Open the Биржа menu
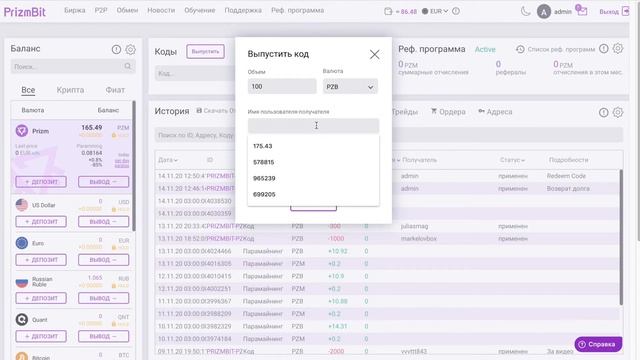The image size is (640, 360). coord(75,10)
